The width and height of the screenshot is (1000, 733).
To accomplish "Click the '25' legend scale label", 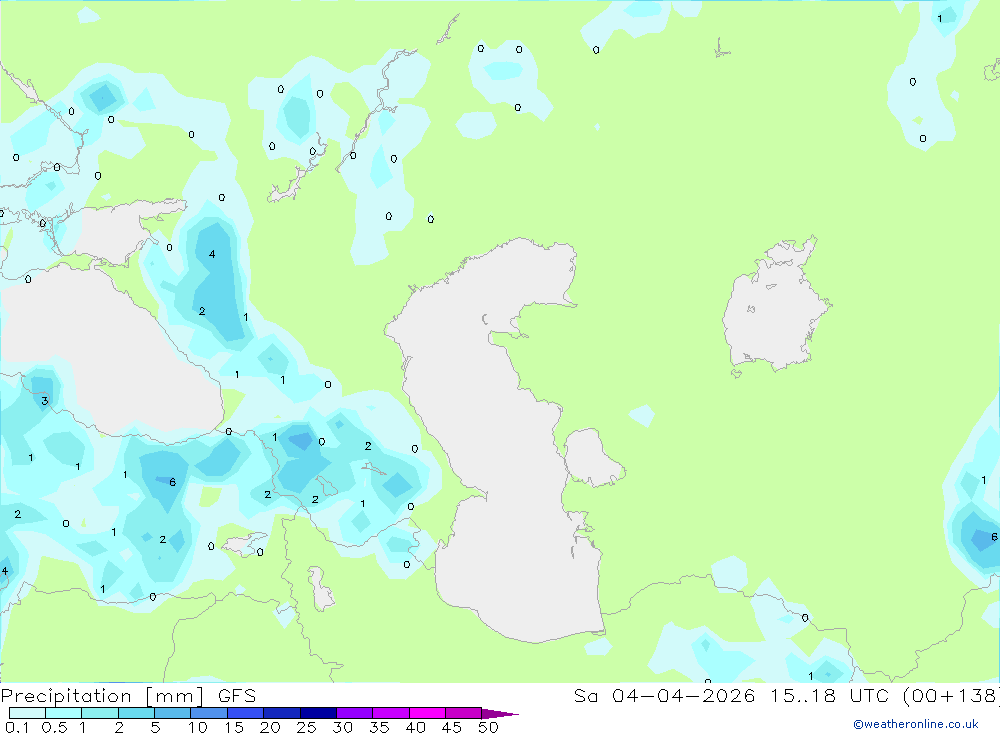I will [306, 727].
